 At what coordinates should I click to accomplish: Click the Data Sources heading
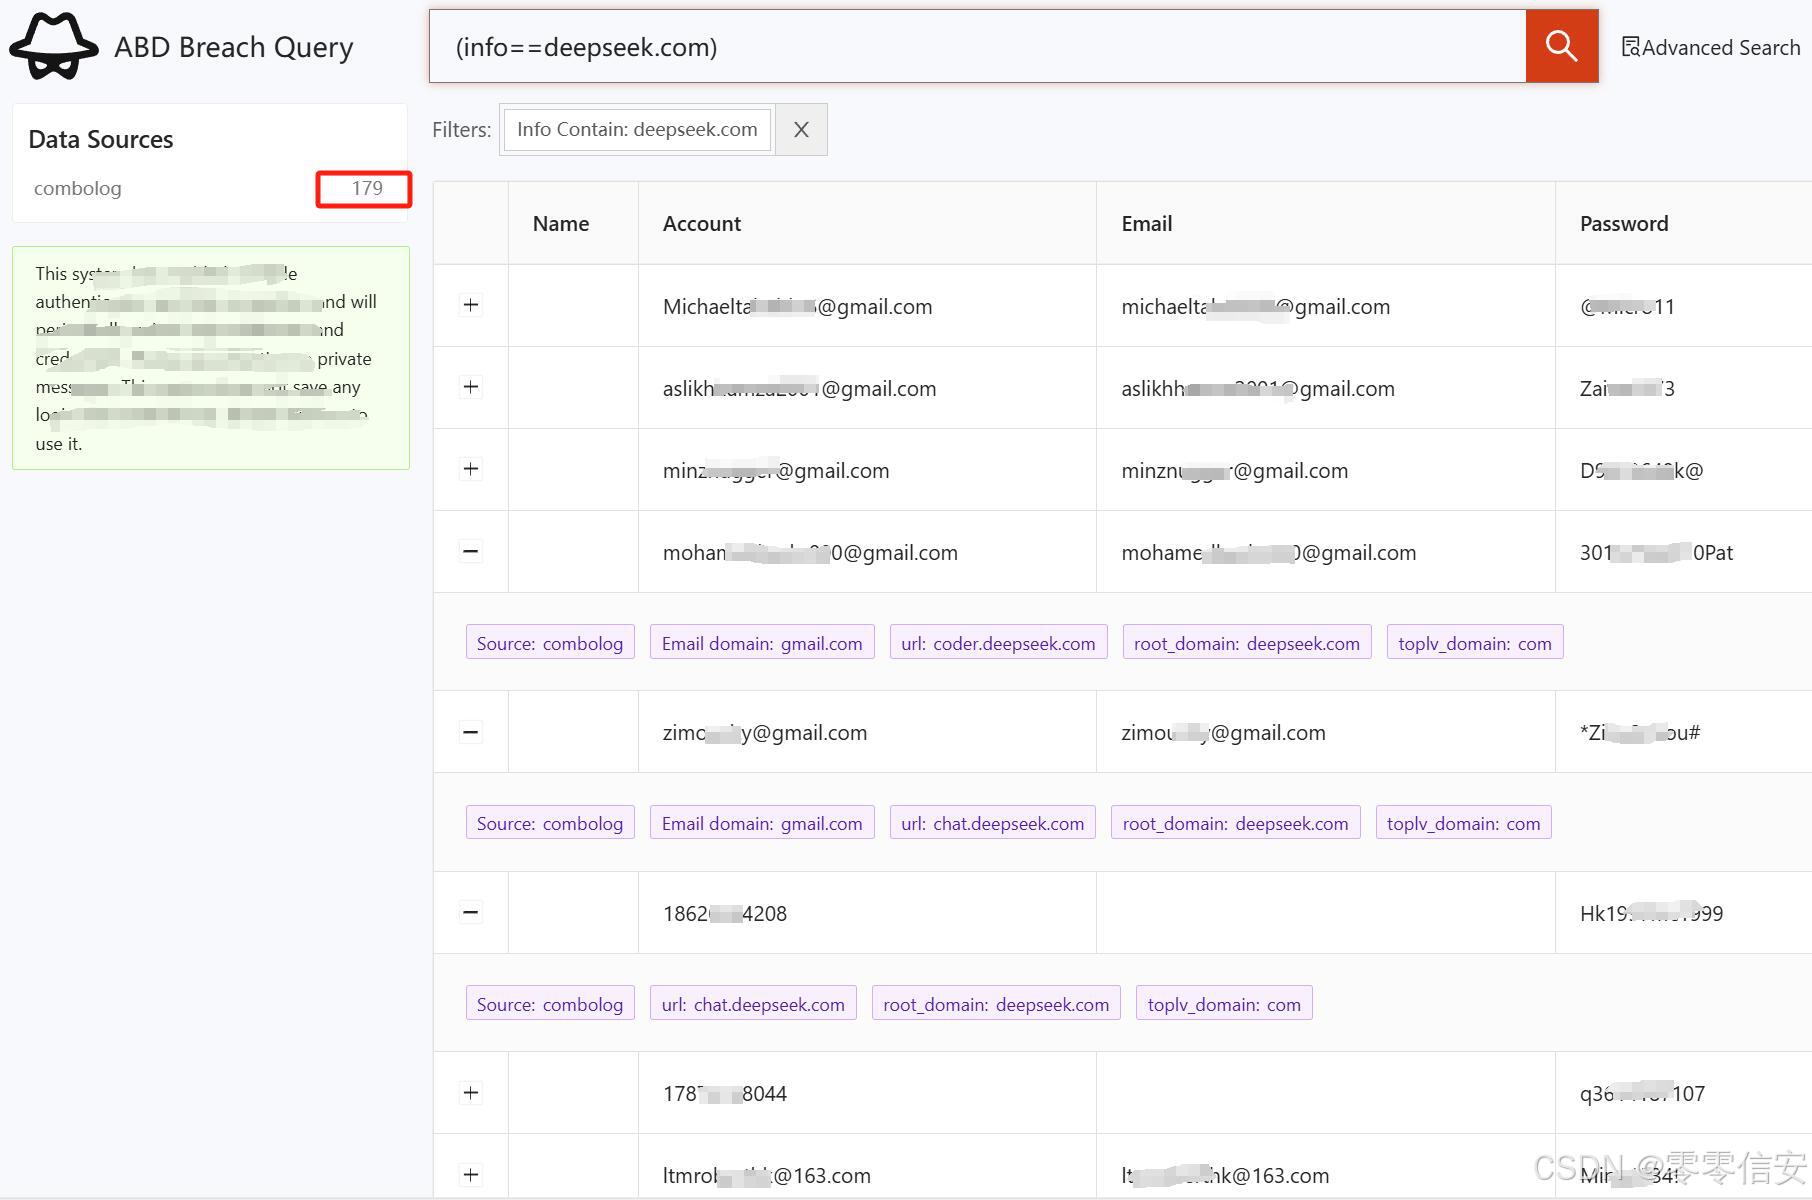101,139
